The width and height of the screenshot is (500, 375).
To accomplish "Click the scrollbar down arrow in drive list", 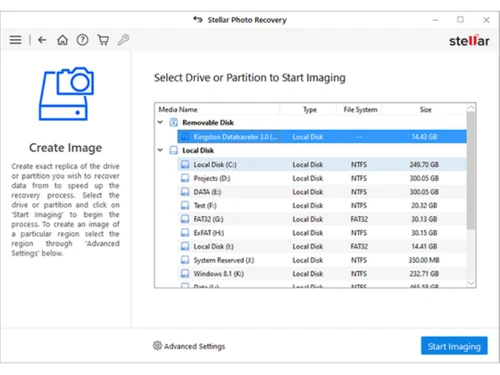I will click(471, 283).
